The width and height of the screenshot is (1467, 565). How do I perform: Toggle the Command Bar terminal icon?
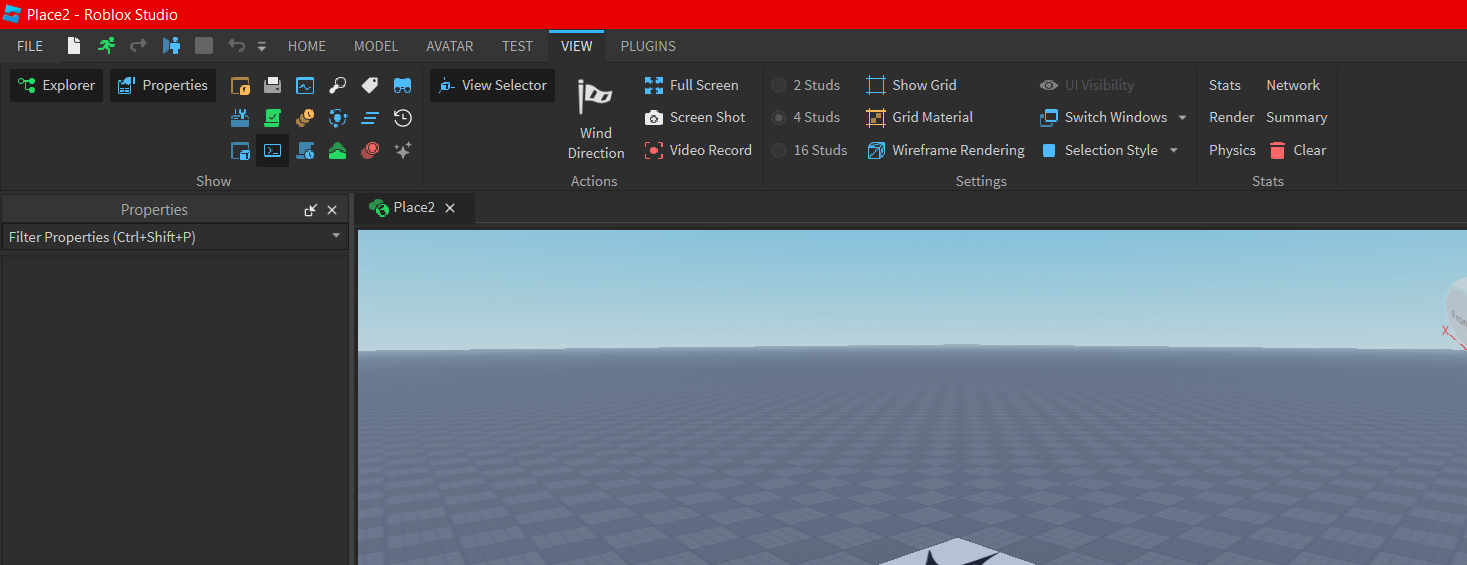pos(272,151)
